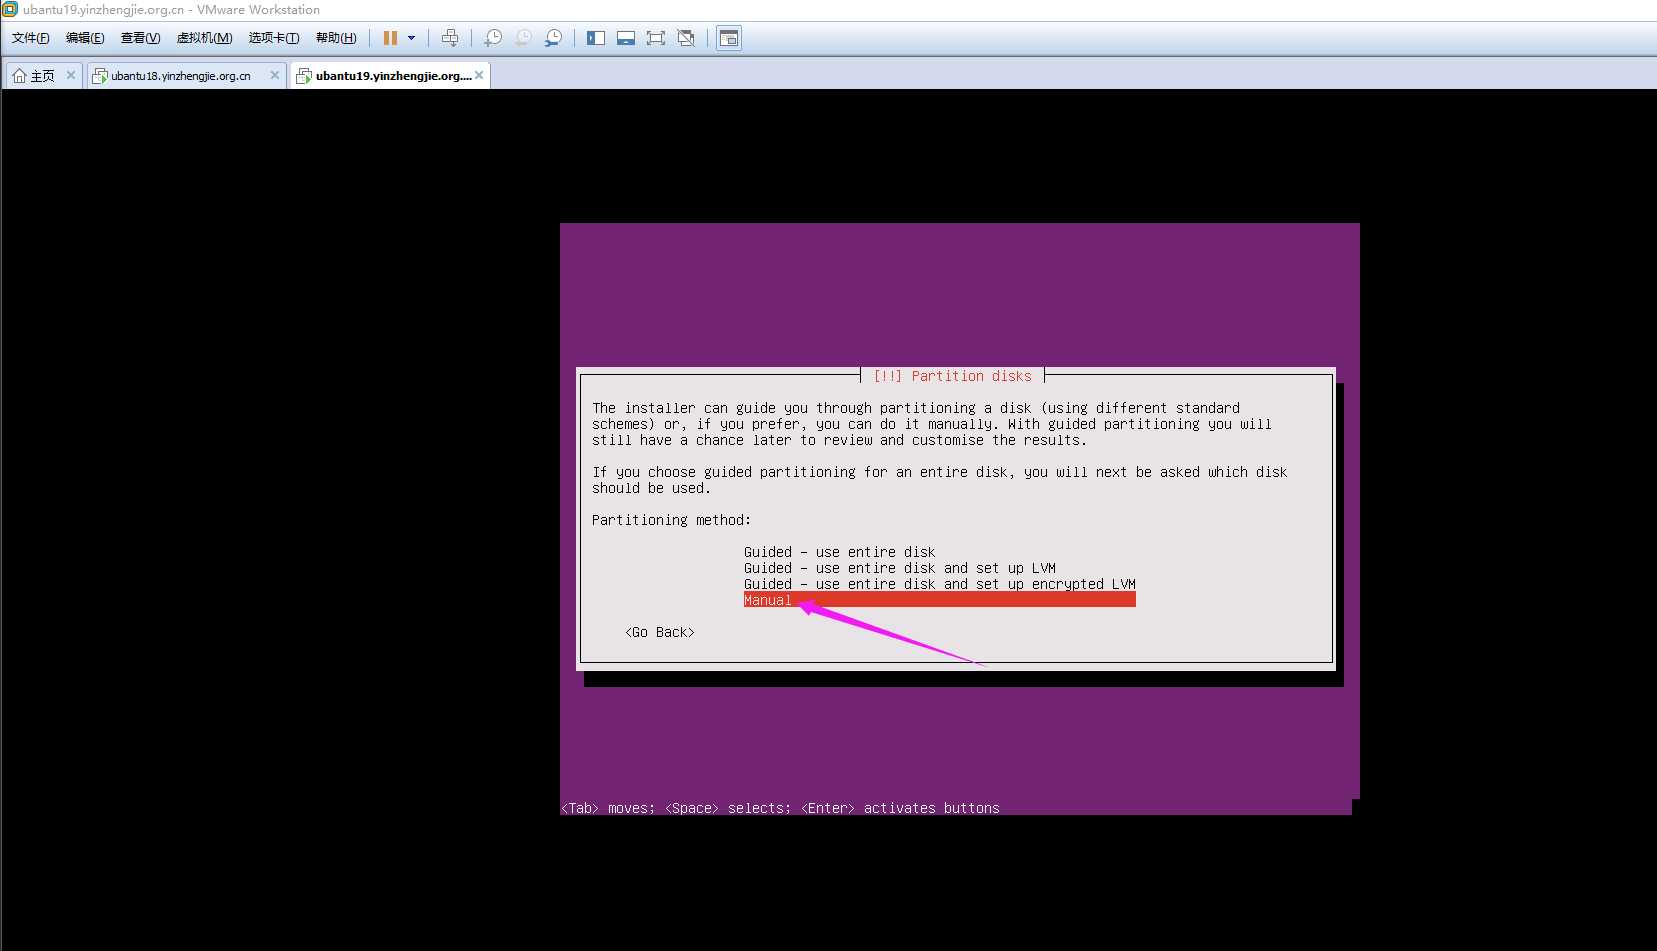Click the <Go Back> button
This screenshot has width=1657, height=951.
660,632
